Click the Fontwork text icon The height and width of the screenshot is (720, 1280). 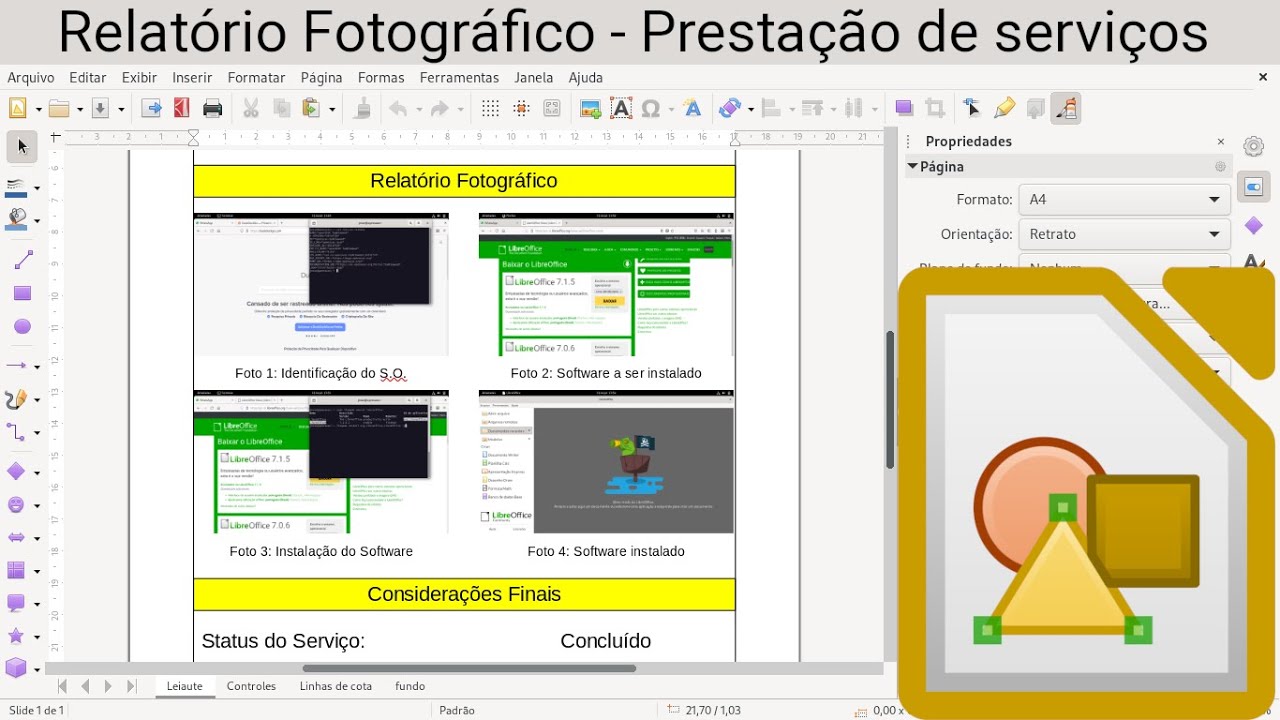tap(692, 108)
